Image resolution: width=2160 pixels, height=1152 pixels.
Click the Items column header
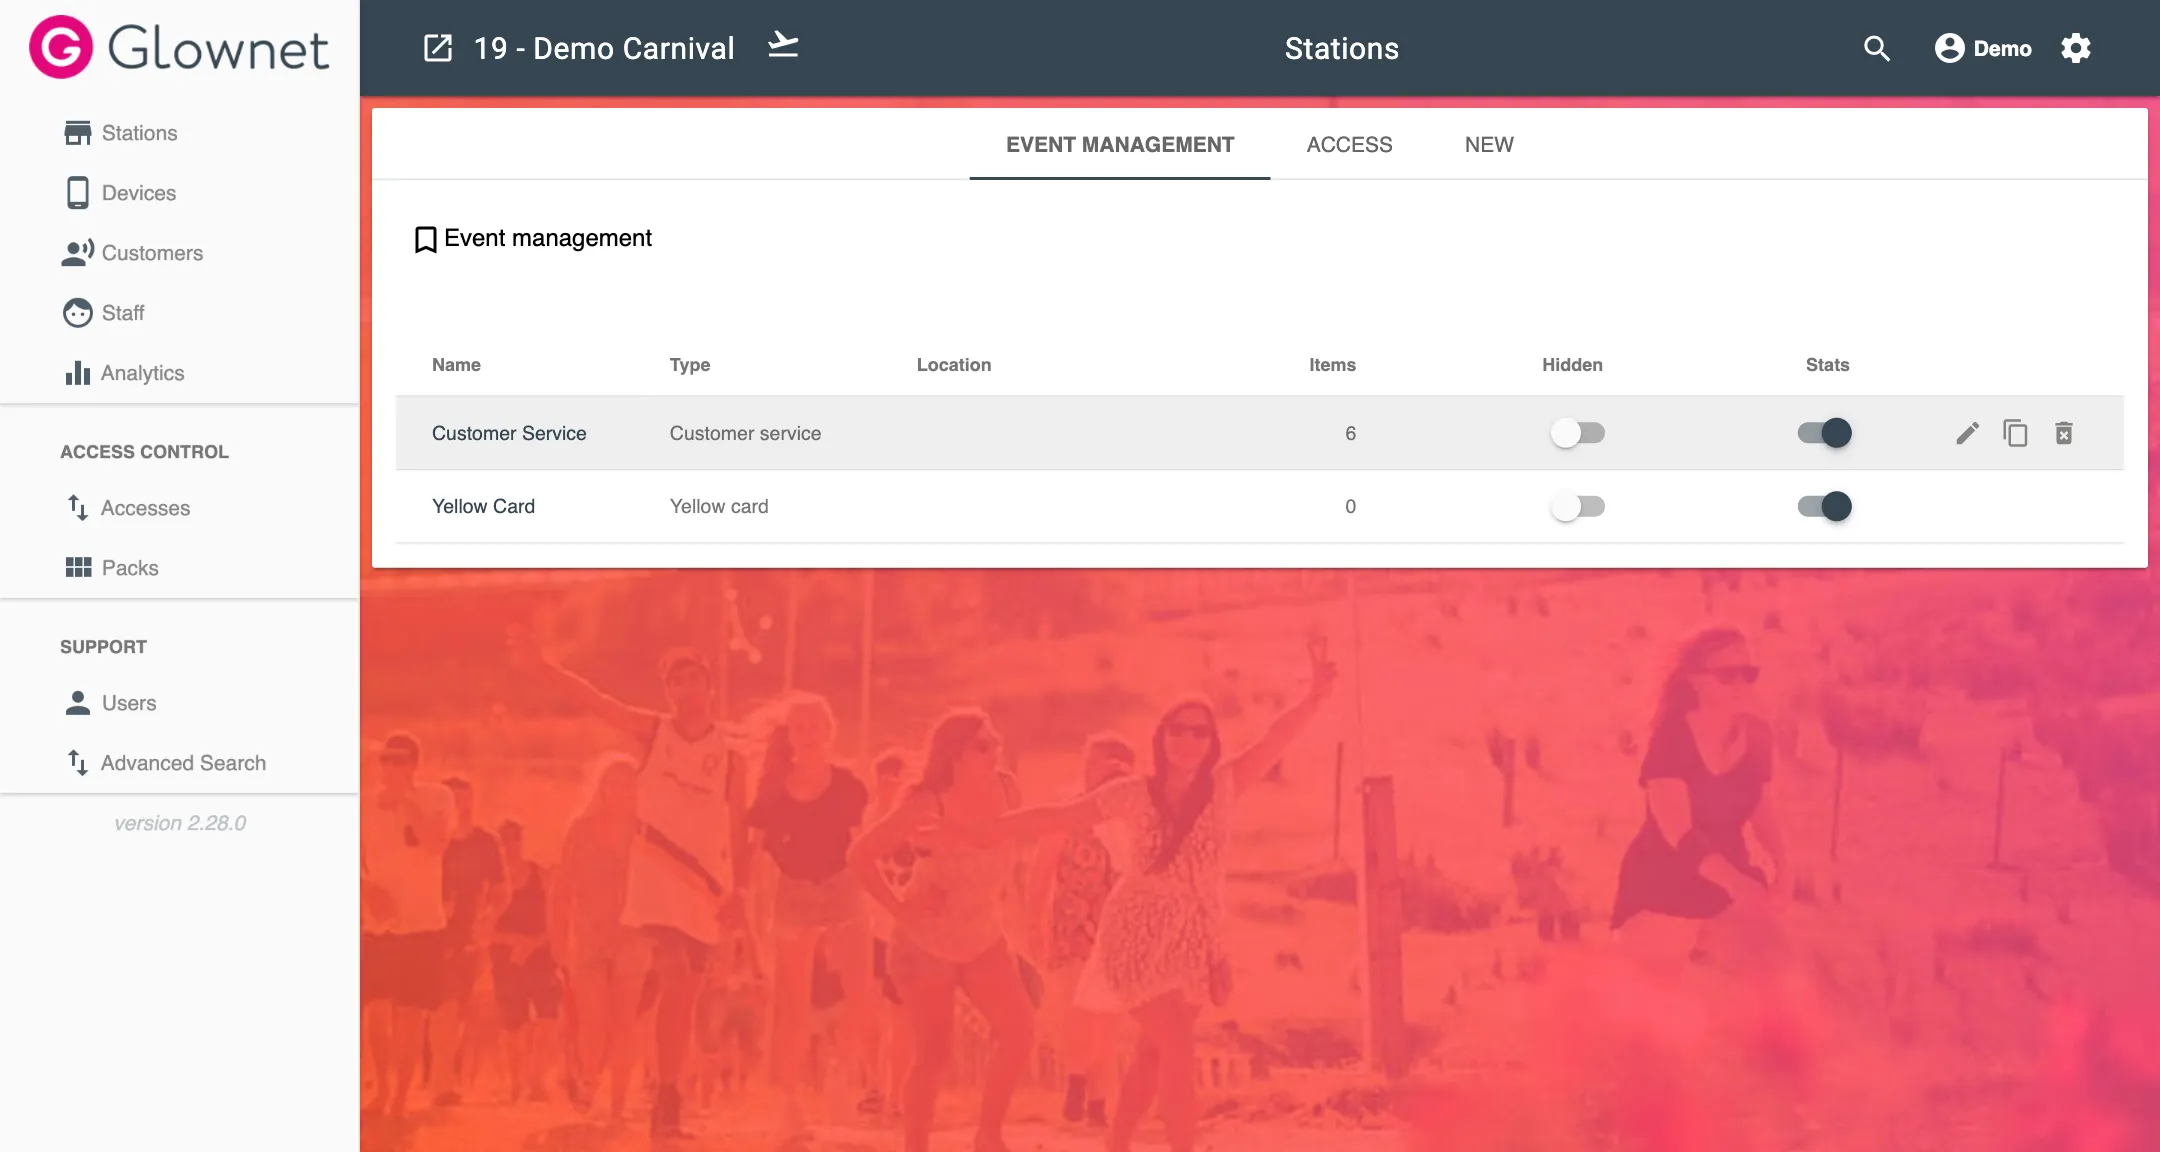(x=1332, y=365)
